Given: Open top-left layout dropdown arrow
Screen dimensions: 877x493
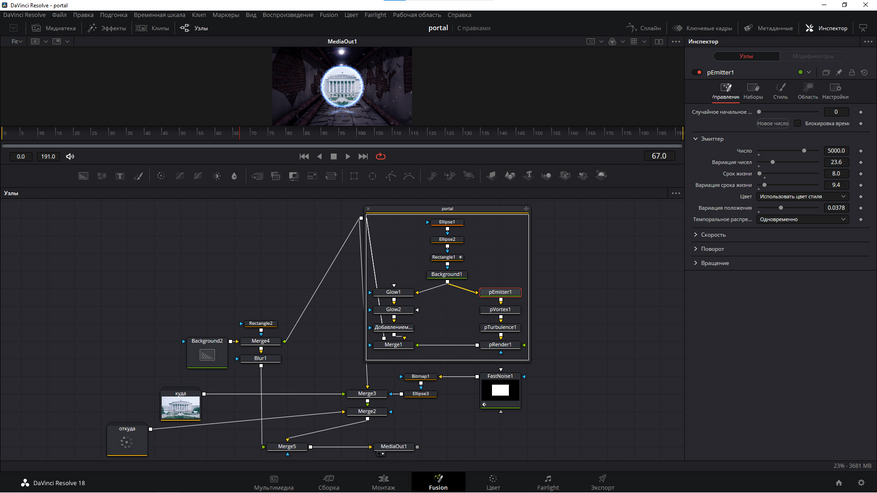Looking at the screenshot, I should [13, 28].
